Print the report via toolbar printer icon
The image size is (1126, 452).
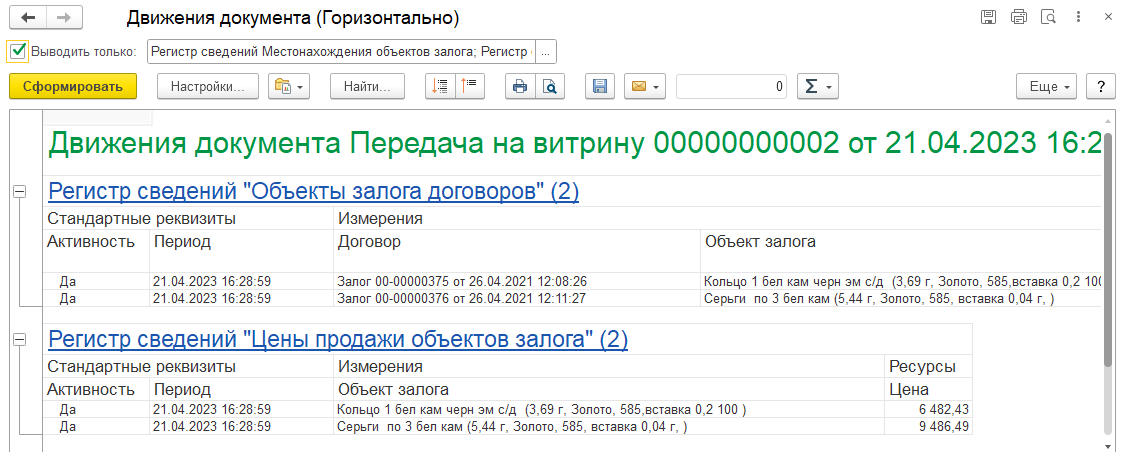point(520,86)
